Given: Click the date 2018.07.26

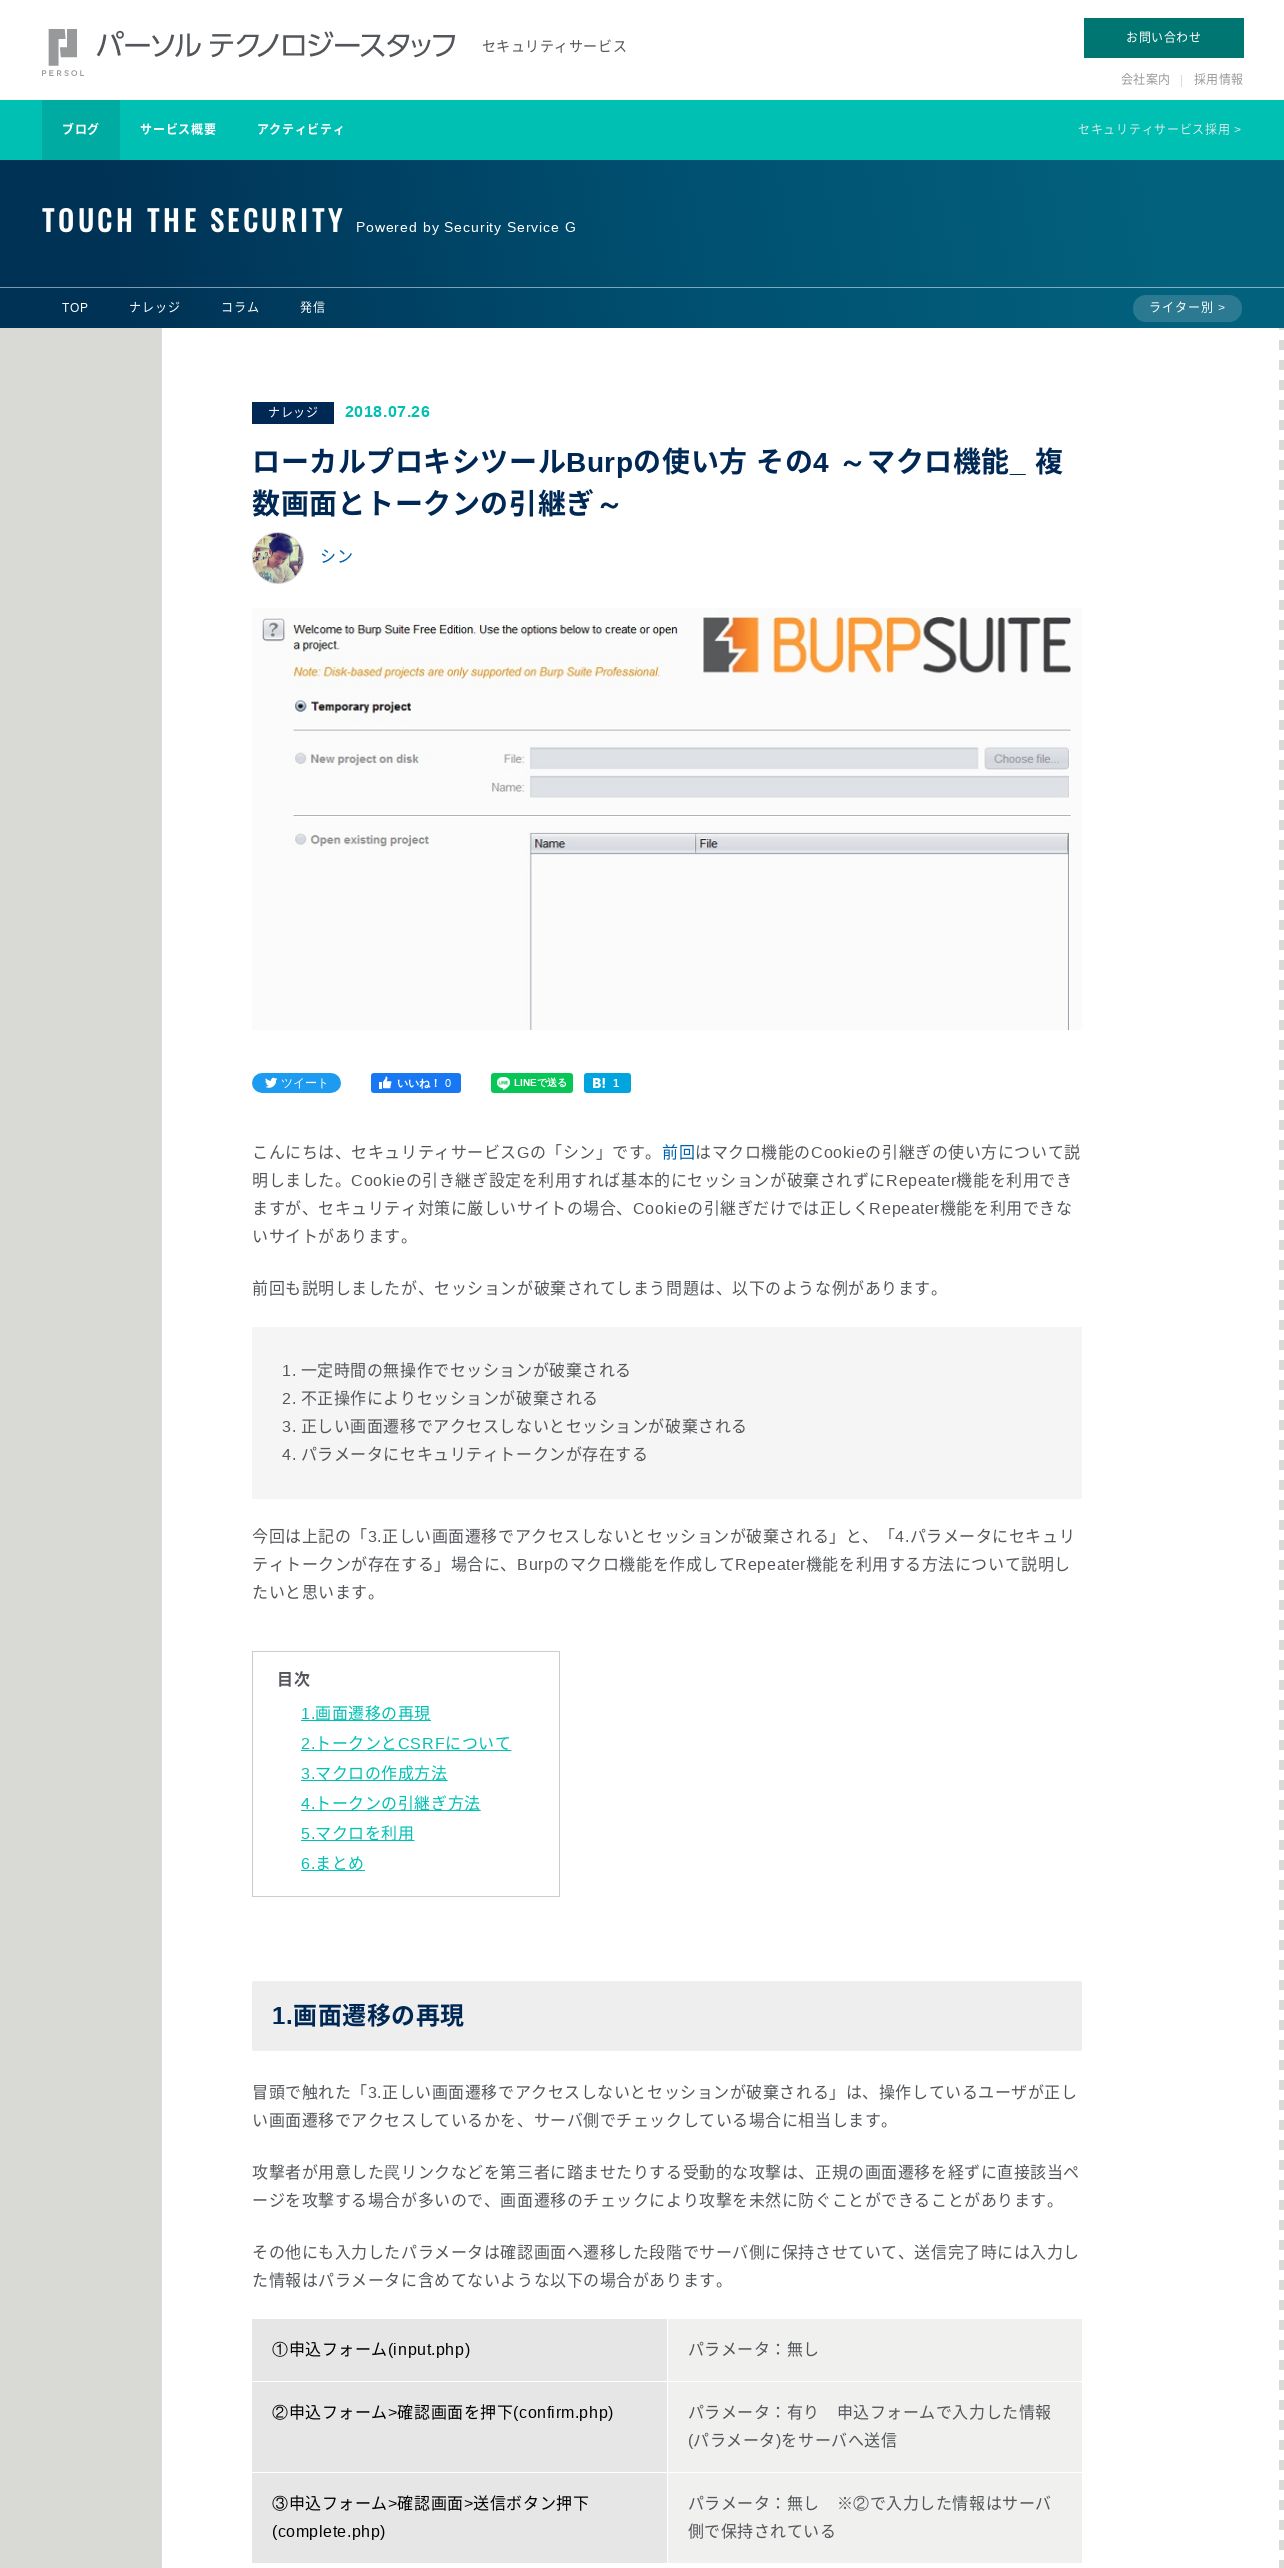Looking at the screenshot, I should (x=387, y=412).
